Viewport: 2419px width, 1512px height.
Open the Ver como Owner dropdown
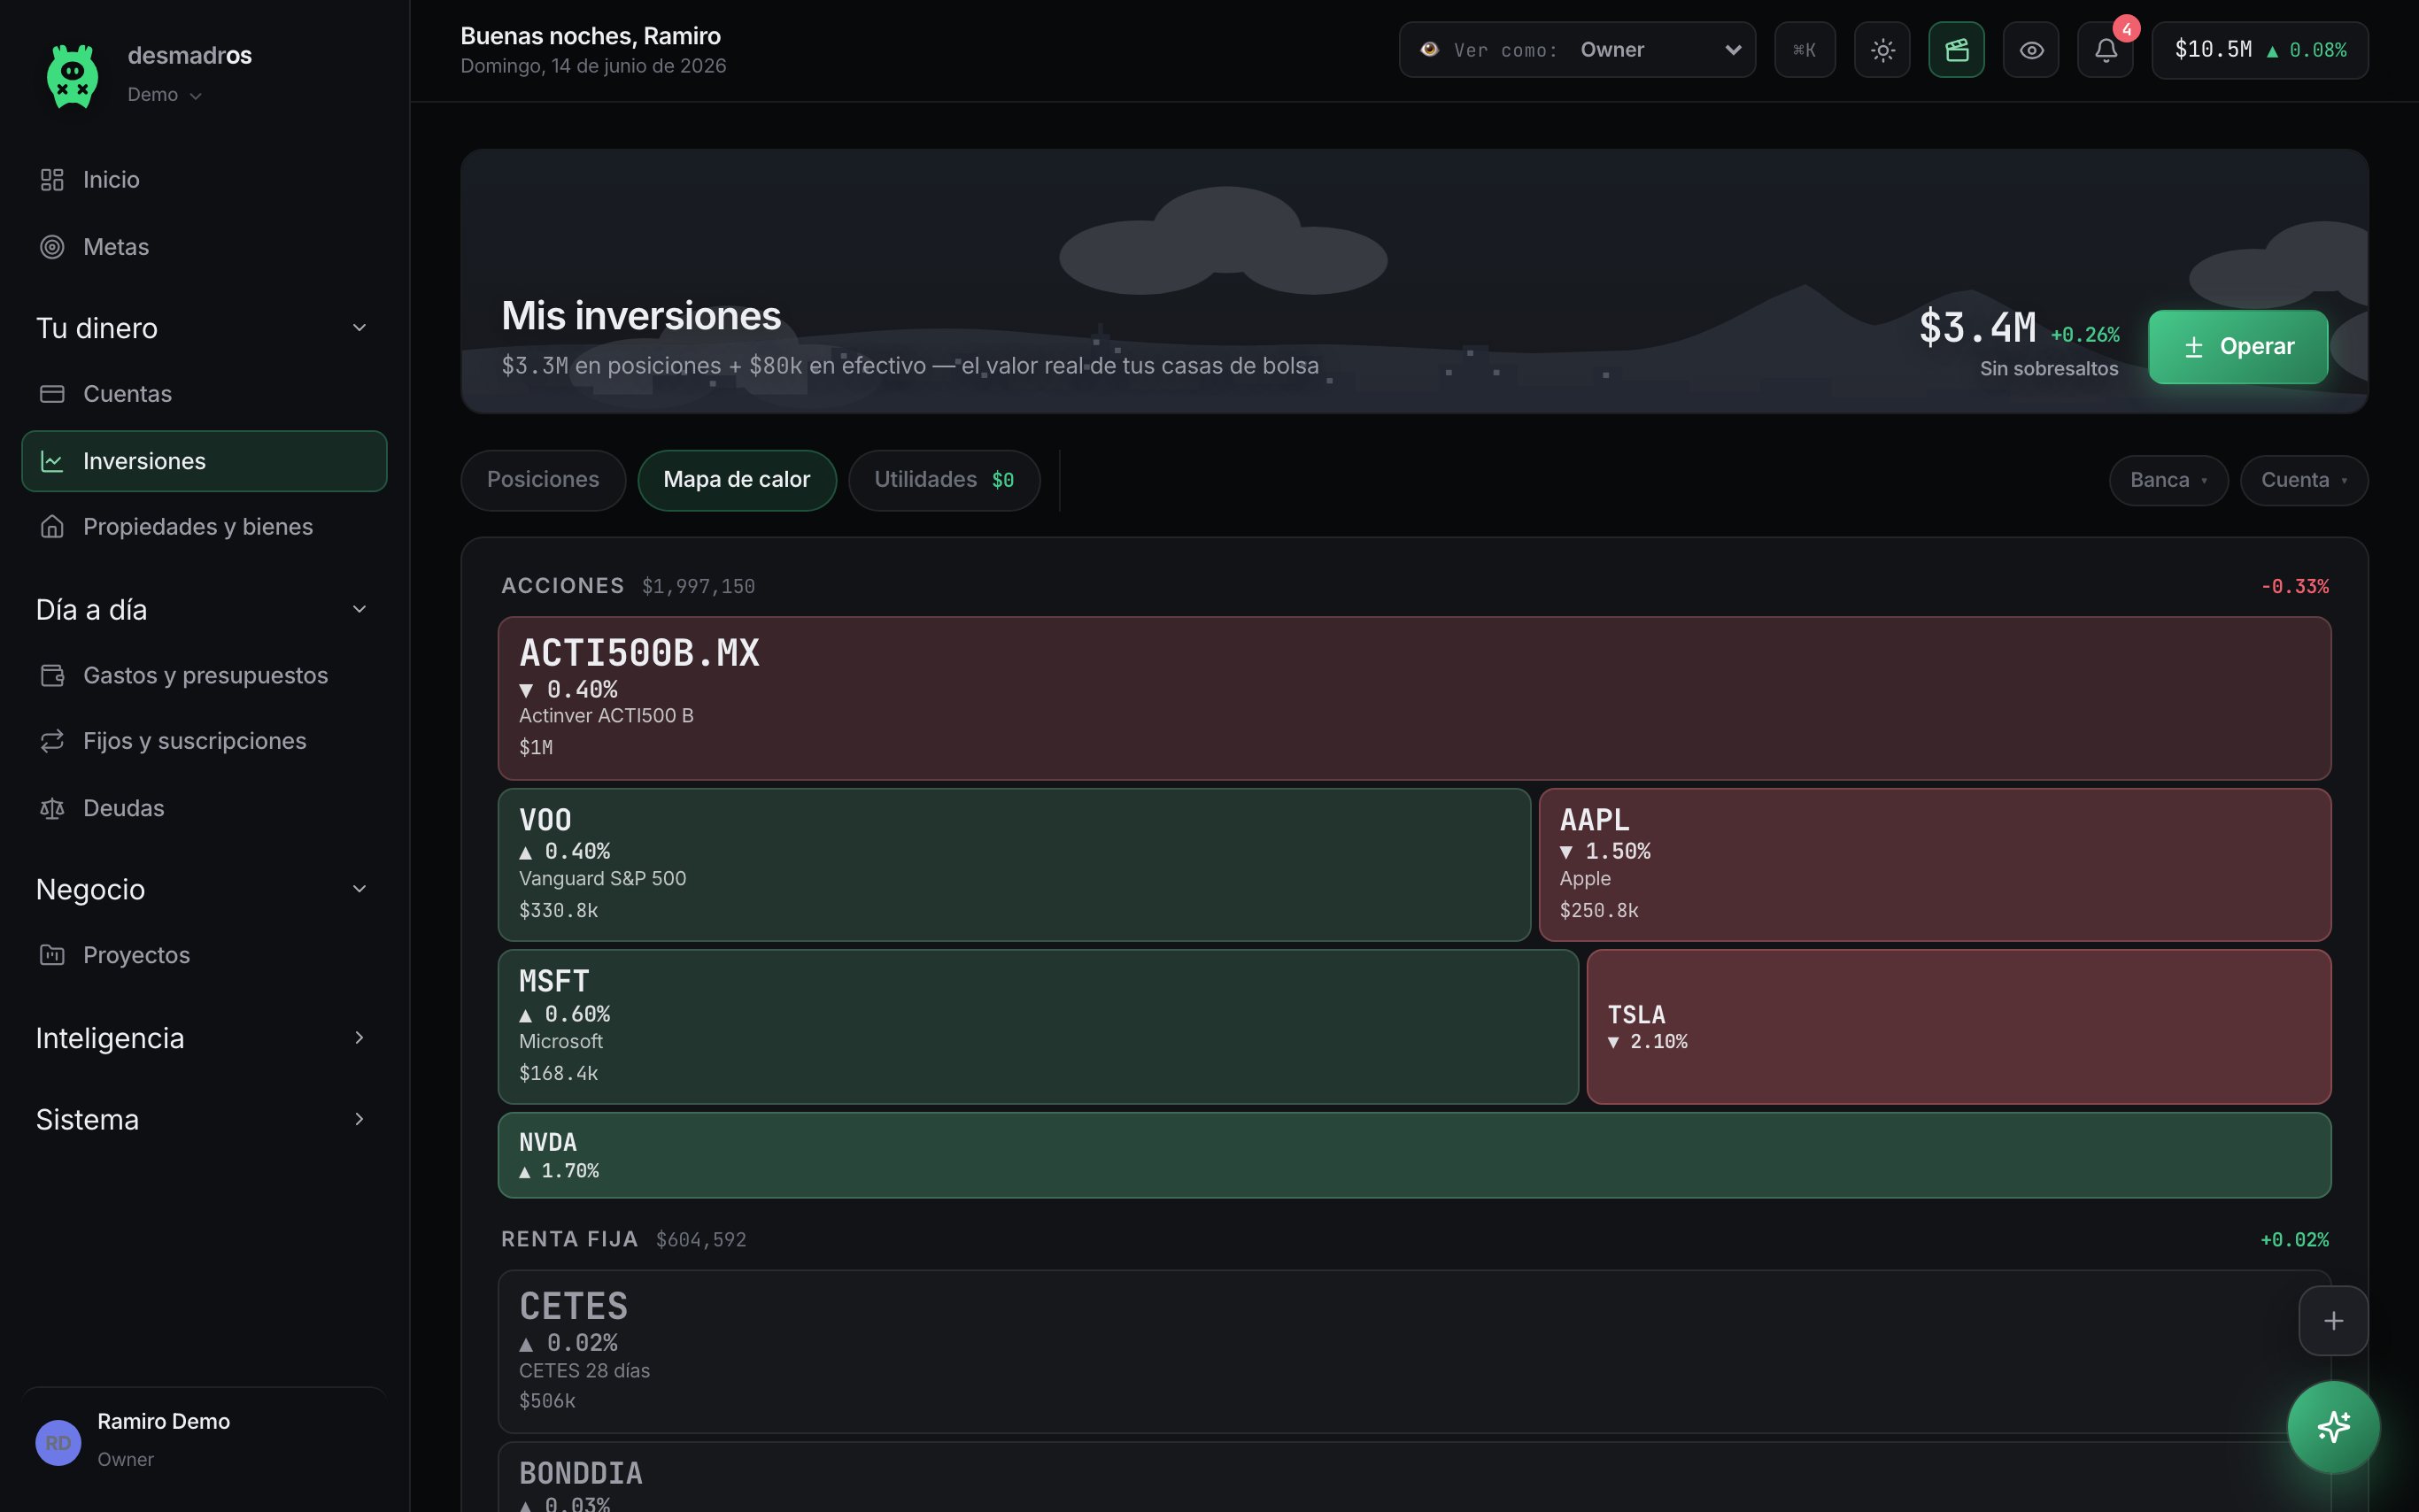pyautogui.click(x=1577, y=50)
